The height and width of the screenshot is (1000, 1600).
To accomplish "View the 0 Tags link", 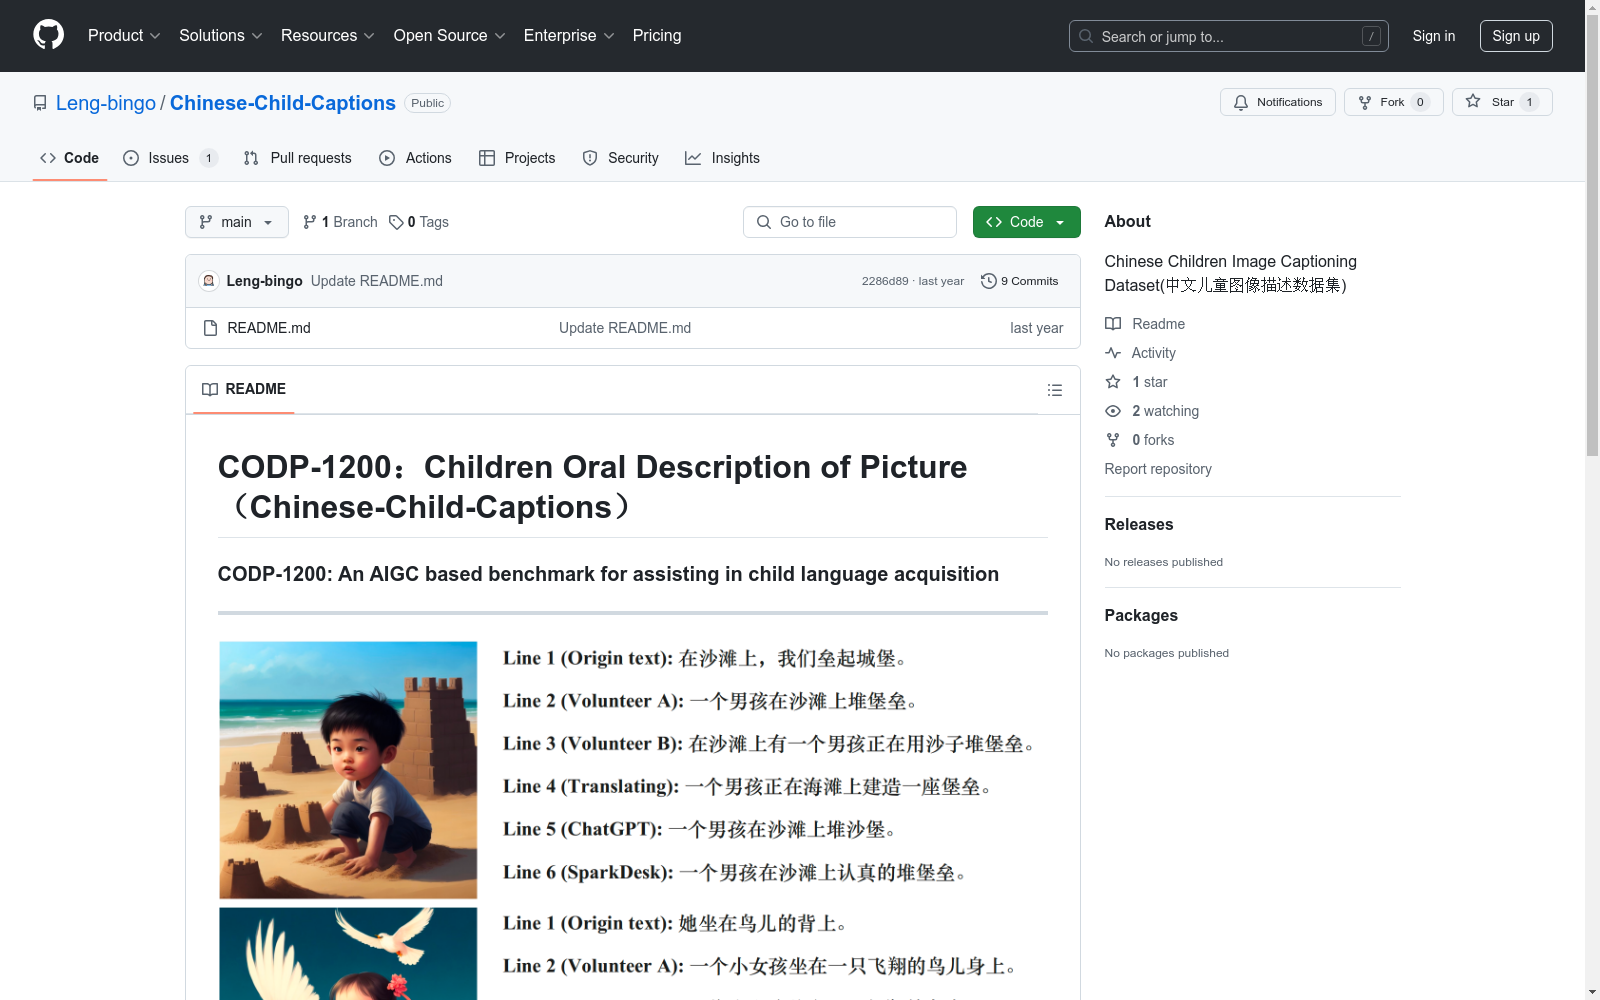I will pos(419,222).
